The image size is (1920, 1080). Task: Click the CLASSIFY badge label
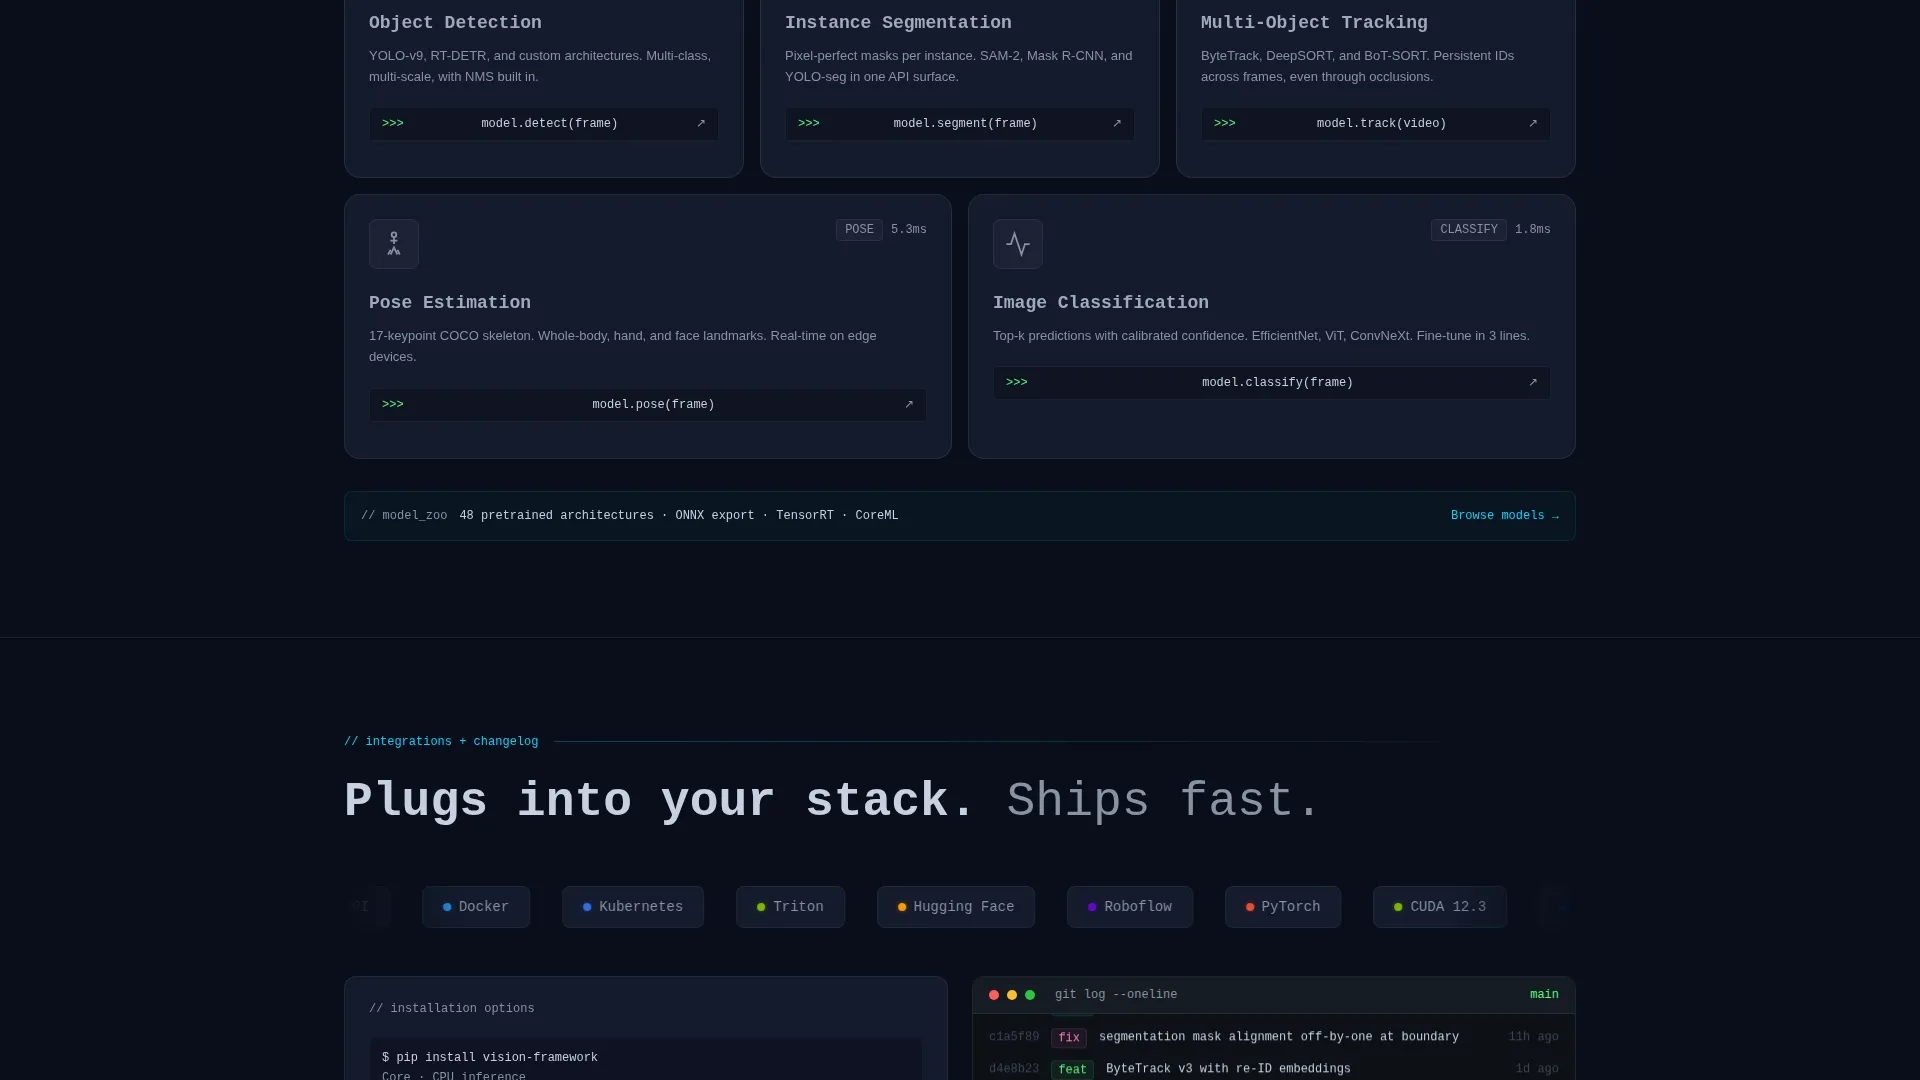(1469, 230)
